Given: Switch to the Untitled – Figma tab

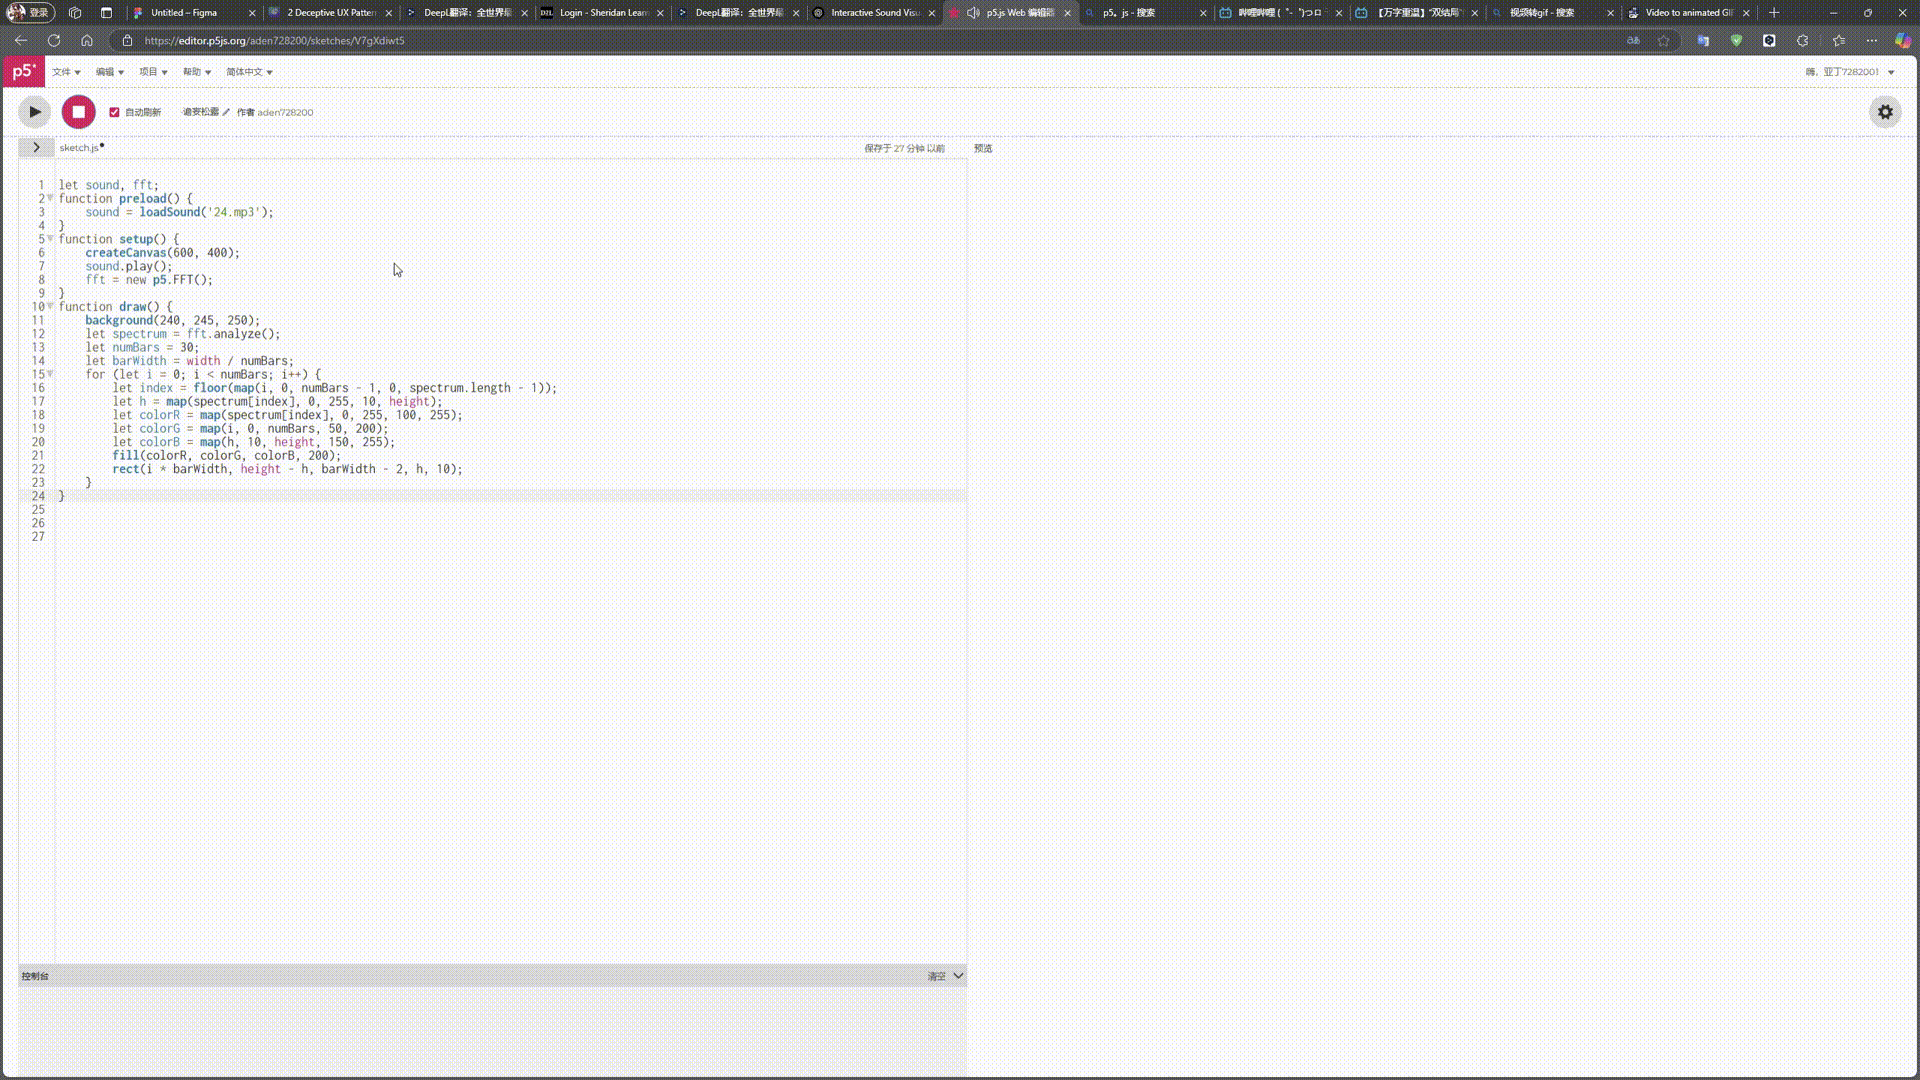Looking at the screenshot, I should (x=184, y=13).
